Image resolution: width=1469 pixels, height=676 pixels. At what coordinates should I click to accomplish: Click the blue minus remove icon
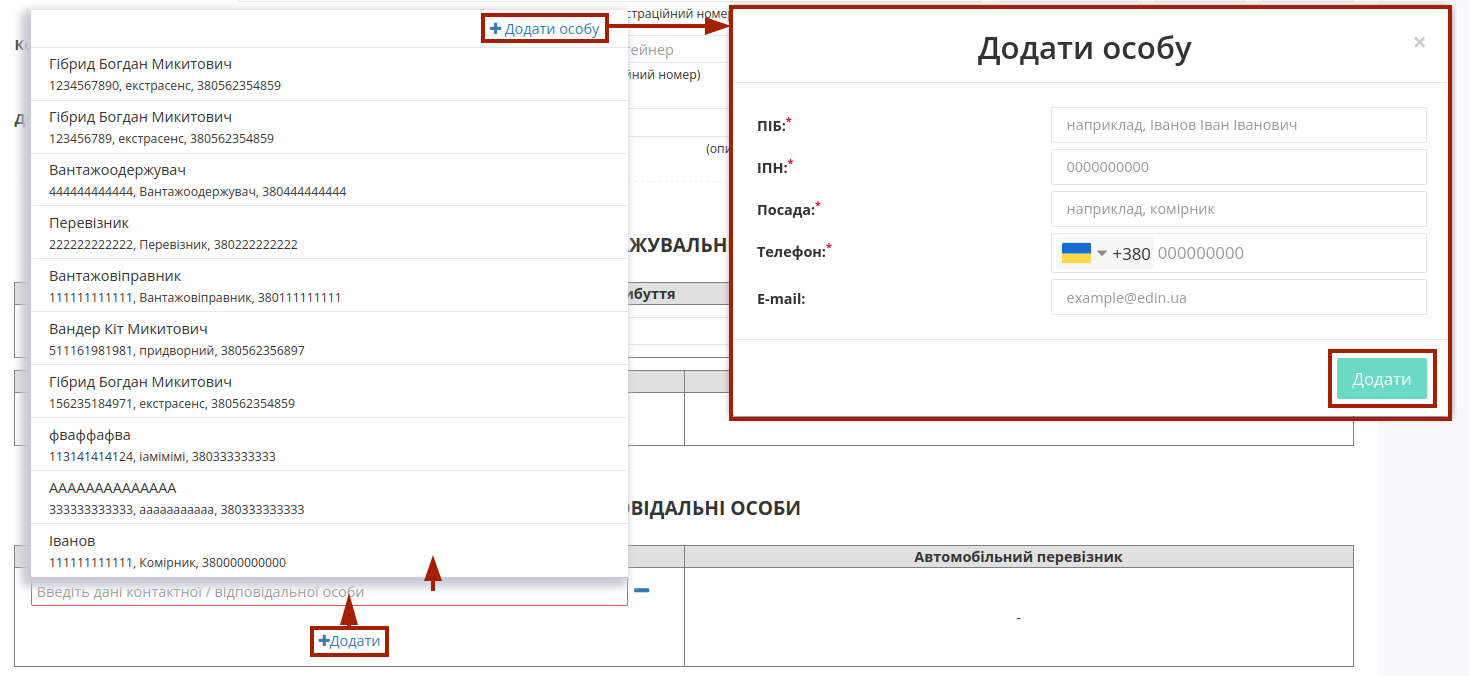641,590
